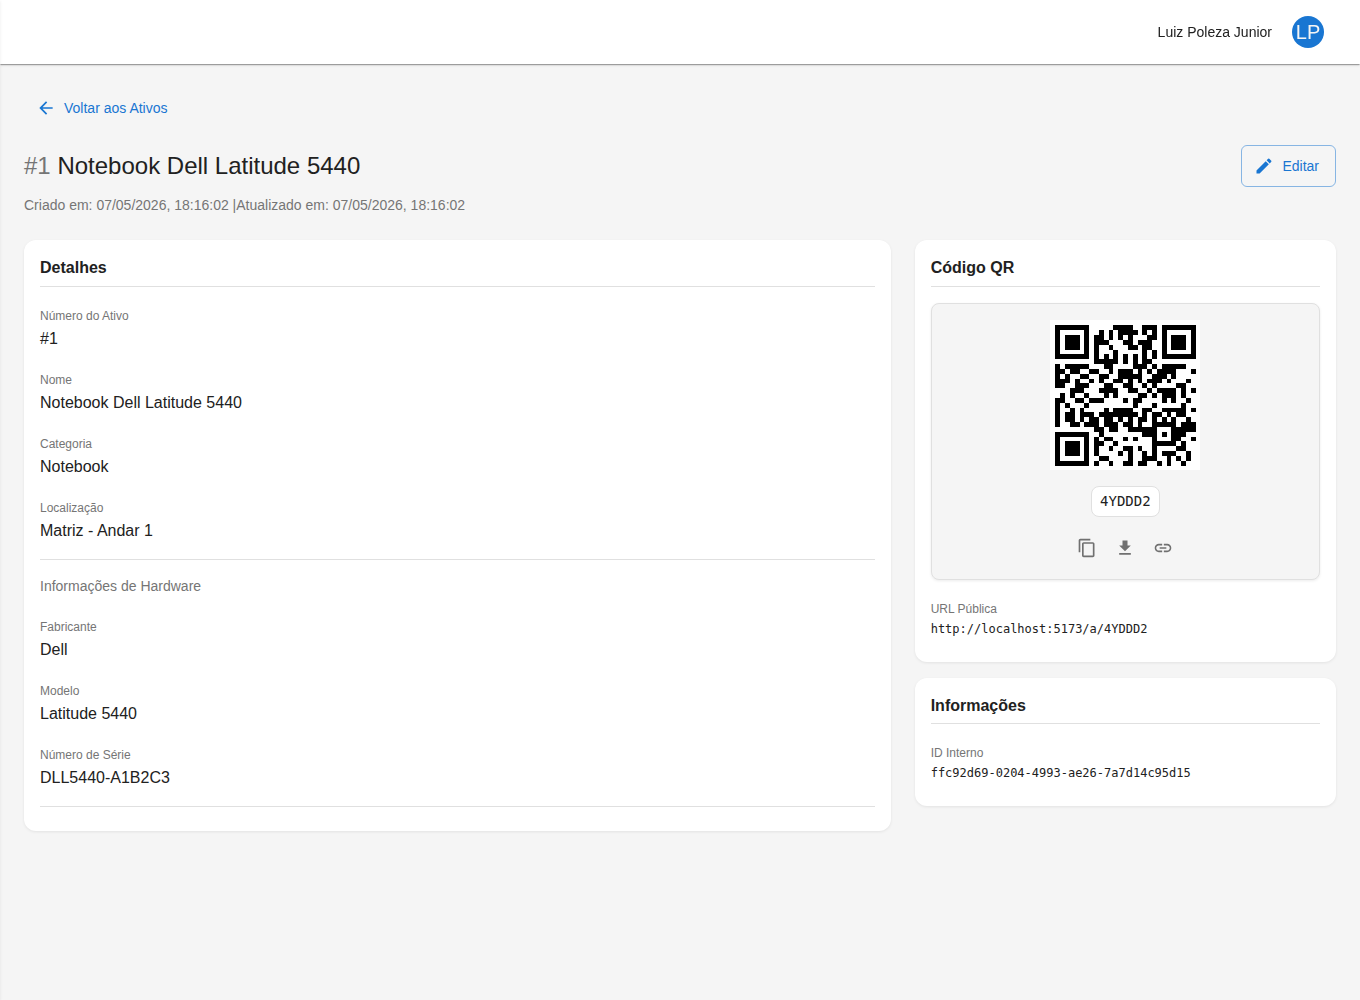Click the public URL http://localhost:5173/a/4YDDD2
The height and width of the screenshot is (1000, 1360).
click(1039, 629)
